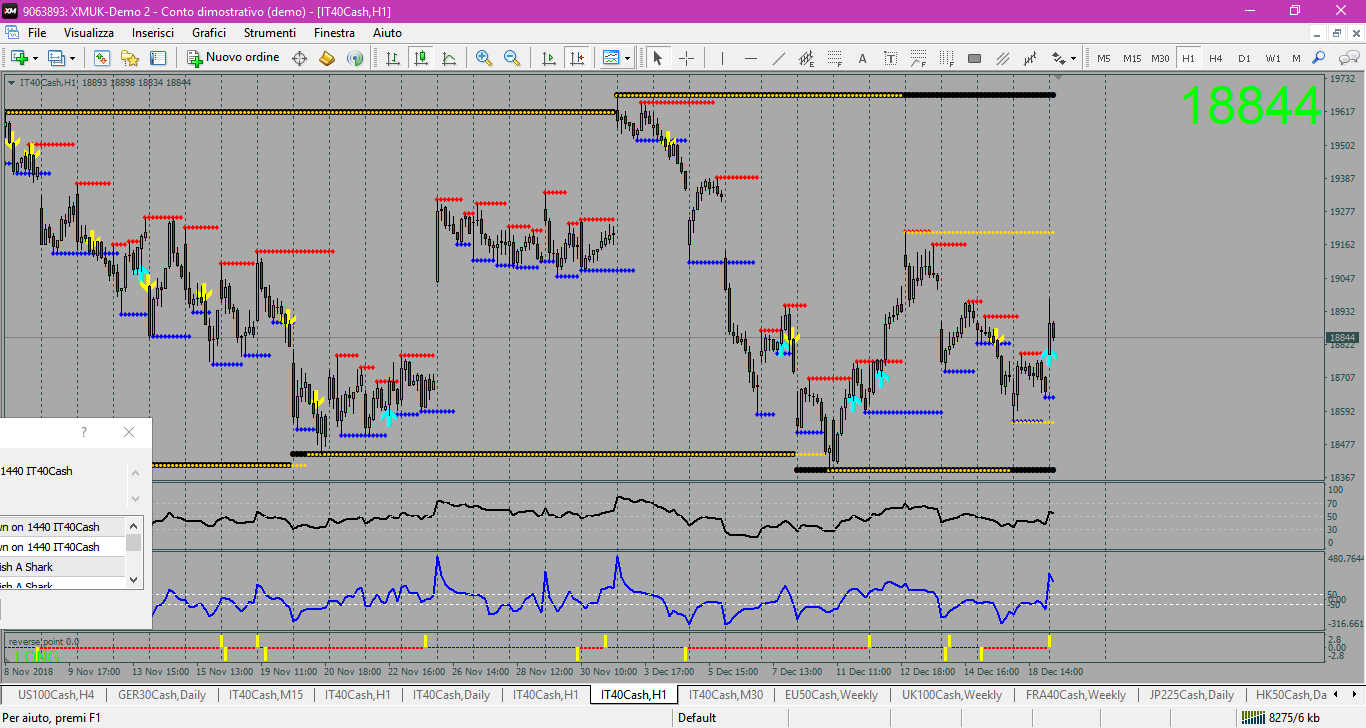
Task: Switch timeframe to M5
Action: [x=1104, y=58]
